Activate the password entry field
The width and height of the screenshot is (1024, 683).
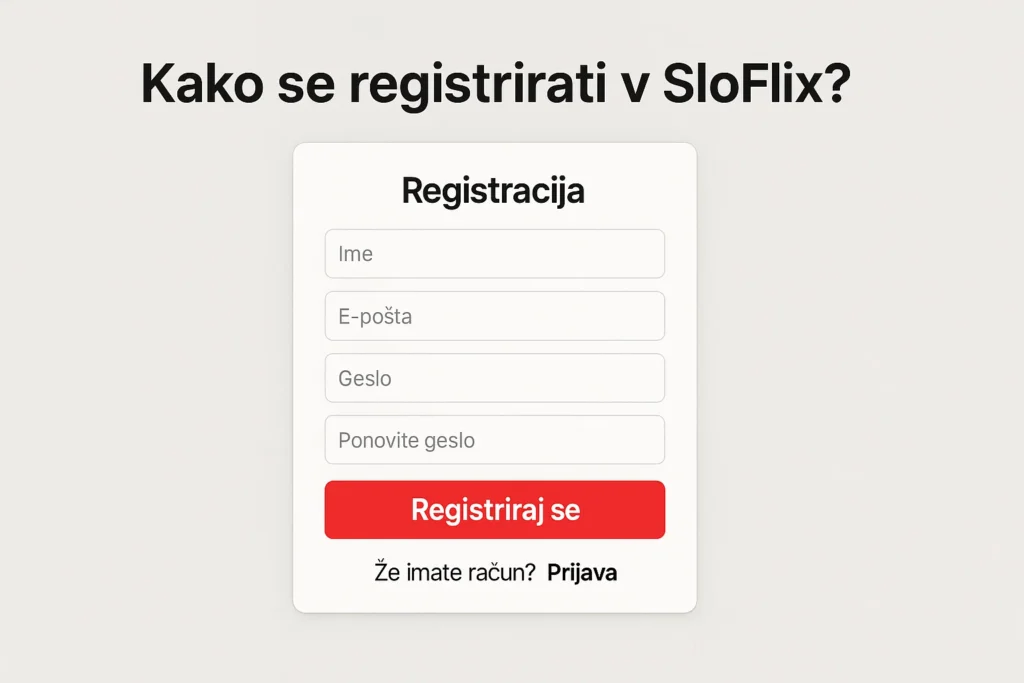[495, 378]
